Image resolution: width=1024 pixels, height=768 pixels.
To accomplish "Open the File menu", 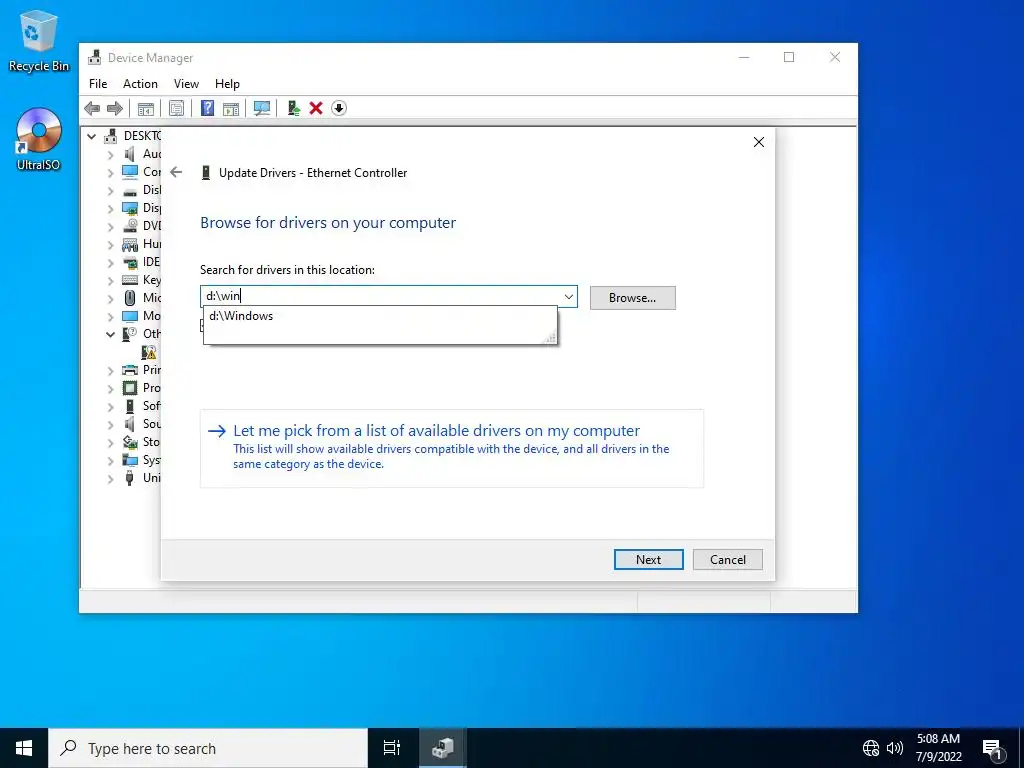I will 98,84.
